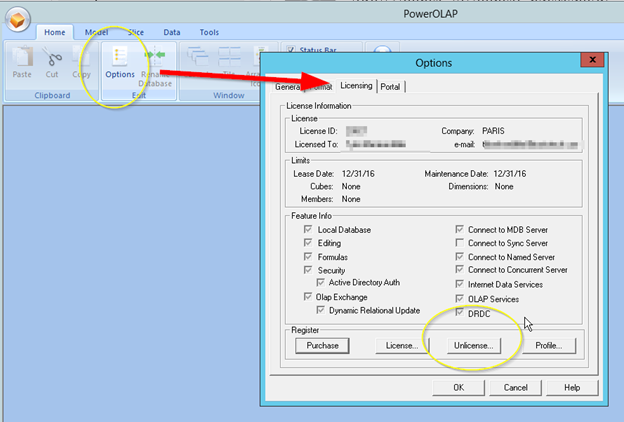Toggle Connect to MDB Server checkbox
This screenshot has width=624, height=422.
460,229
